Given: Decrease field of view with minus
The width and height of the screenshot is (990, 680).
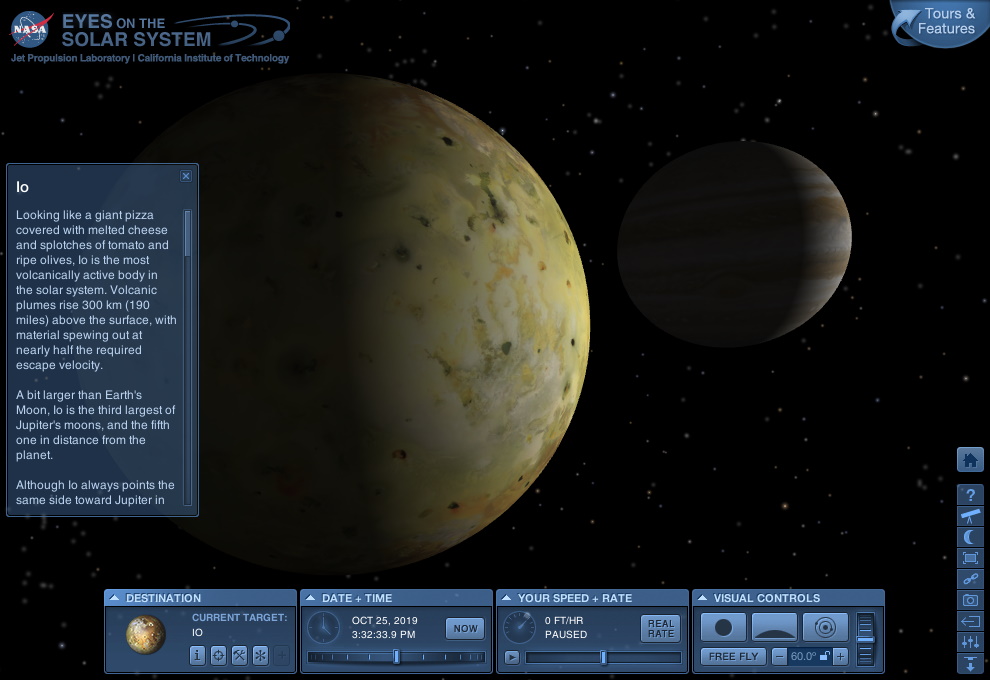Looking at the screenshot, I should [779, 657].
